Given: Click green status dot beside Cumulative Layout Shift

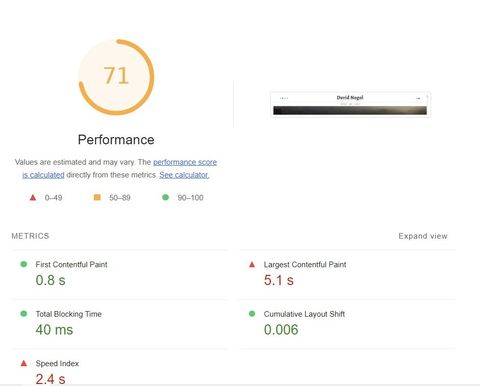Looking at the screenshot, I should (x=252, y=314).
